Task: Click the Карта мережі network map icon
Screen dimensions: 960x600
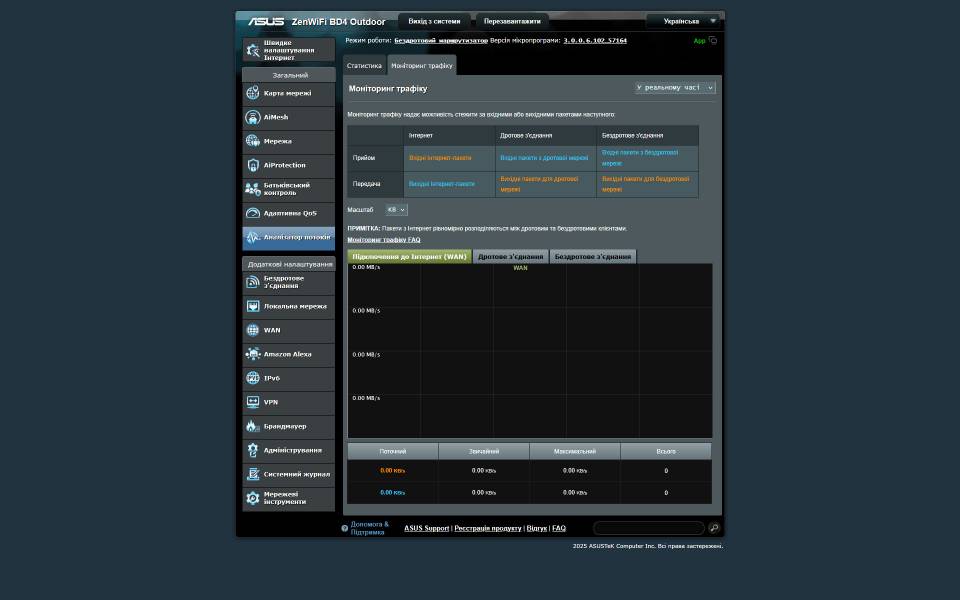Action: (253, 93)
